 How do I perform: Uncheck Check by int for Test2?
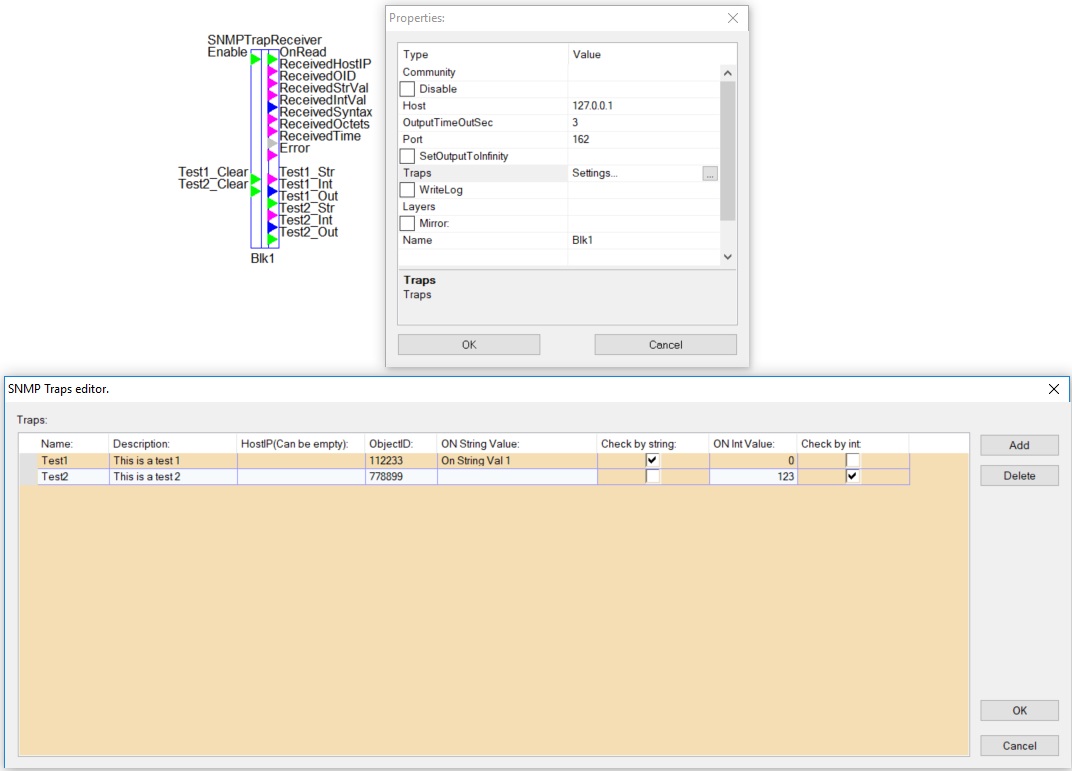852,476
